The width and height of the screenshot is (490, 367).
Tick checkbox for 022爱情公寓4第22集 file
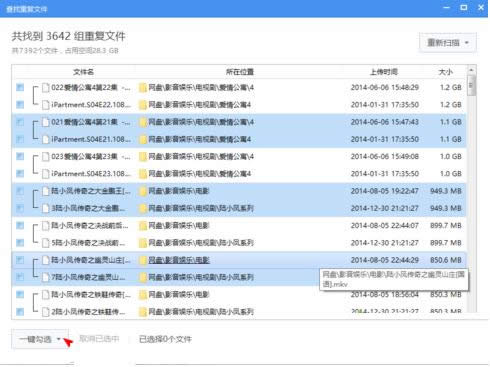20,87
